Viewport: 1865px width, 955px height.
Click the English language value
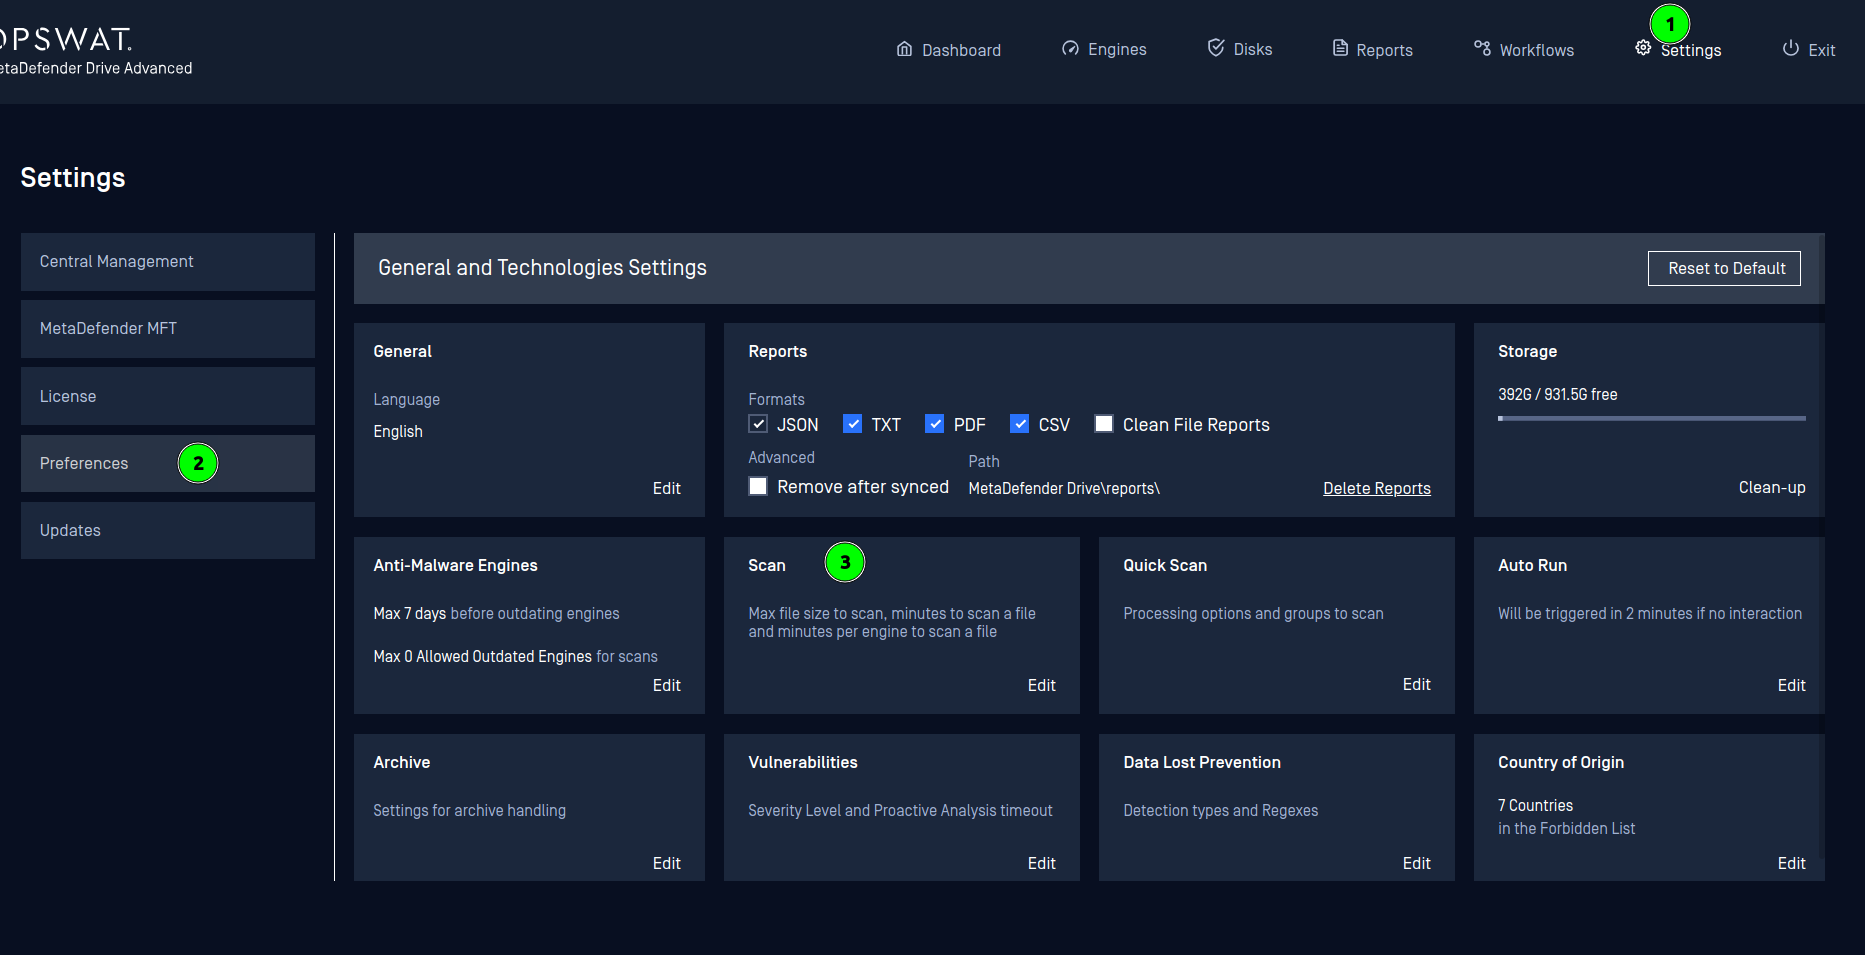[x=398, y=431]
